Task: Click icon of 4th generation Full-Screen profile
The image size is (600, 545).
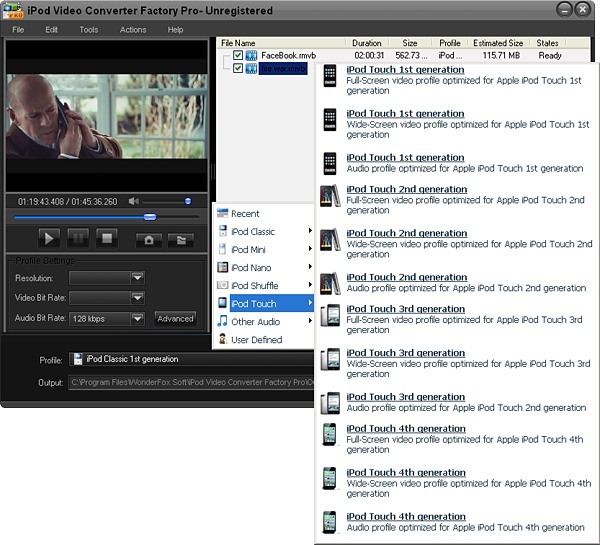Action: pyautogui.click(x=329, y=434)
